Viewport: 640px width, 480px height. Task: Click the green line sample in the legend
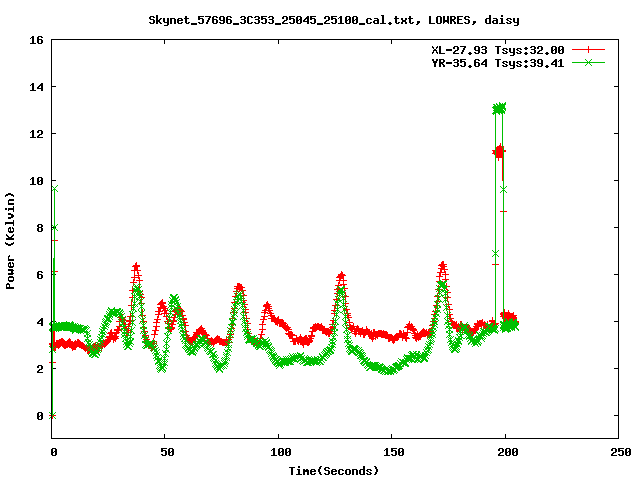point(589,62)
